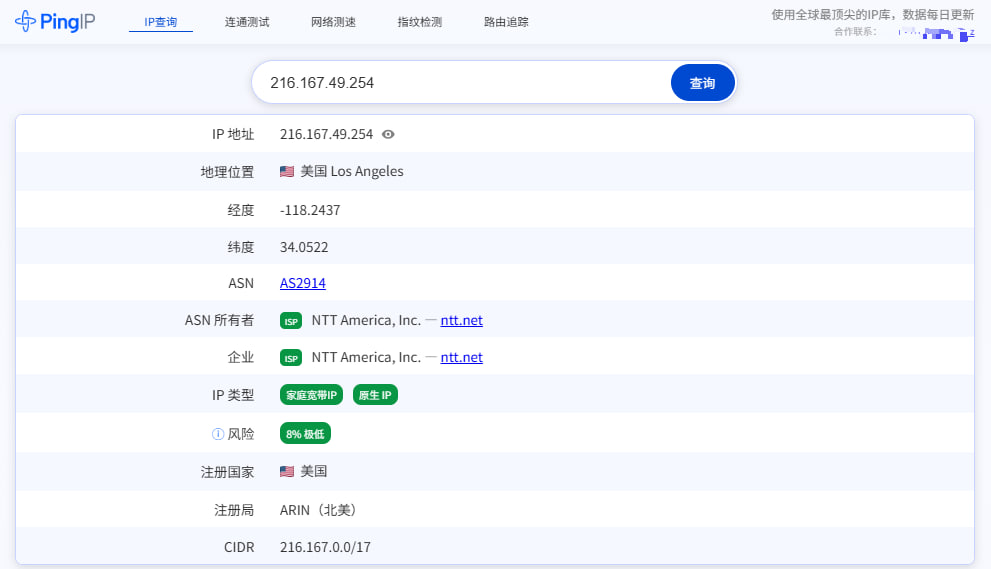Click the ARIN（北美）registry text
Viewport: 991px width, 569px height.
tap(319, 510)
